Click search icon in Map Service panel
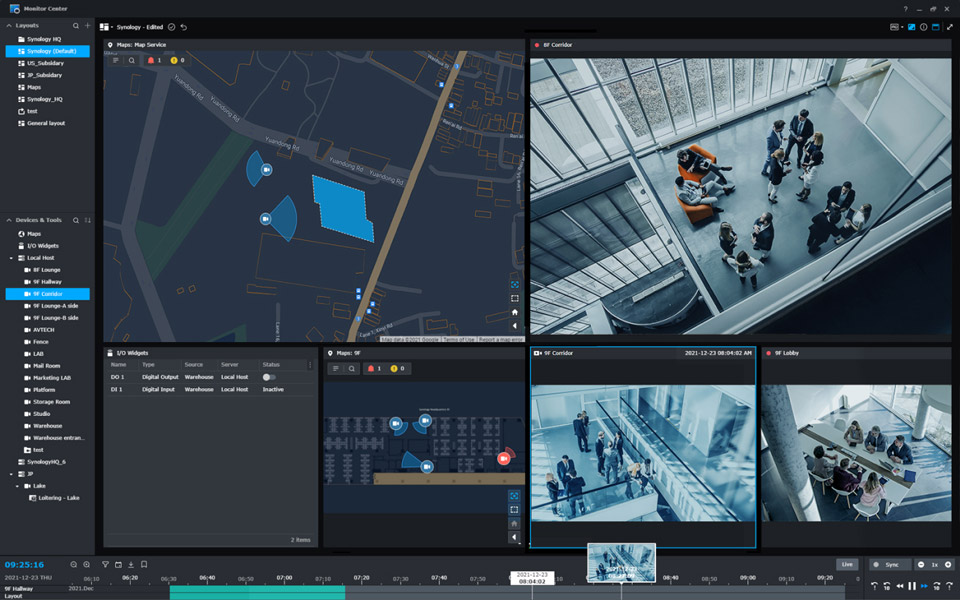This screenshot has width=960, height=600. [131, 60]
